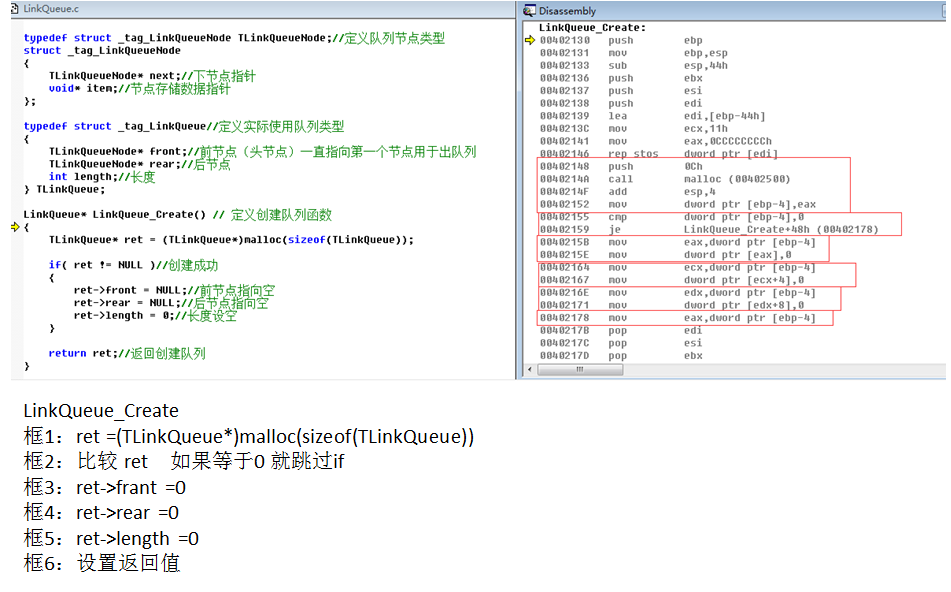Select the LinkQueue.c window title
951x592 pixels.
(x=51, y=9)
